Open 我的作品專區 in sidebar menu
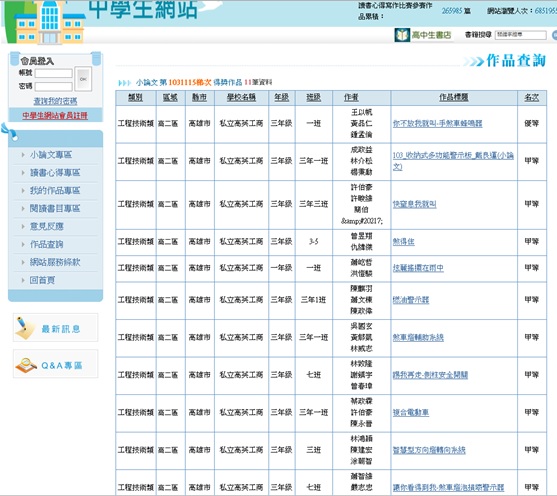Image resolution: width=557 pixels, height=496 pixels. point(55,191)
